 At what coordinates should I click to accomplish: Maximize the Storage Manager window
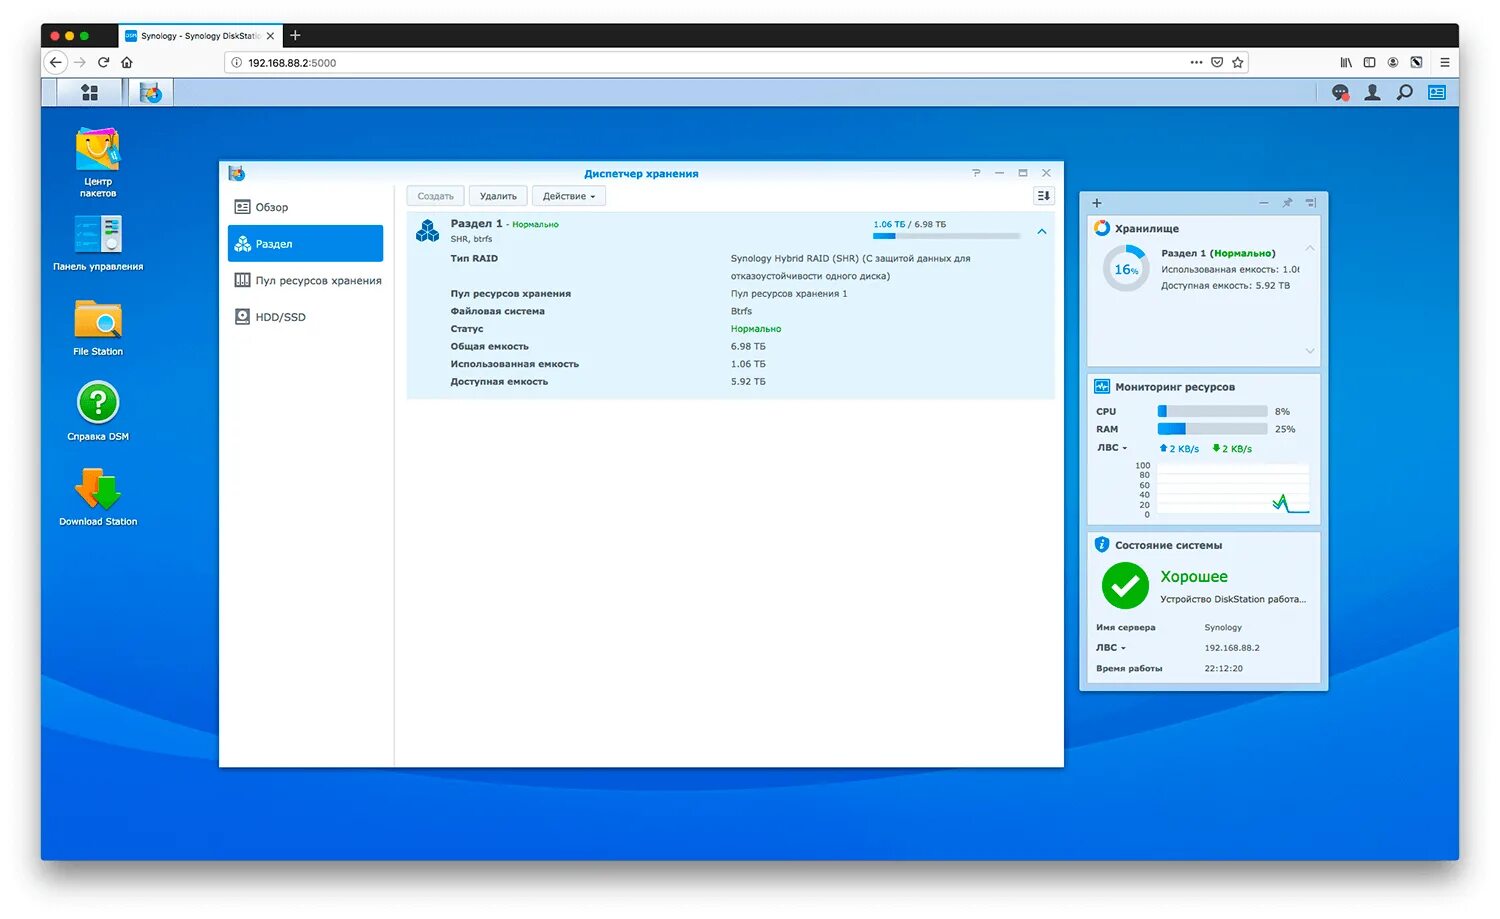click(x=1023, y=173)
